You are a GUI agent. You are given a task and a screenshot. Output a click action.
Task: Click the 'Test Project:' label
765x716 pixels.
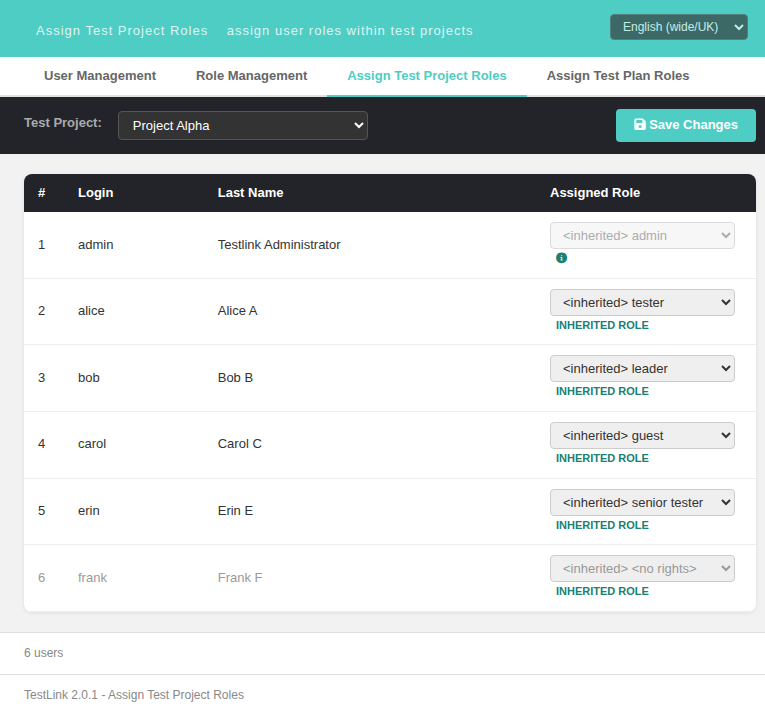click(63, 123)
